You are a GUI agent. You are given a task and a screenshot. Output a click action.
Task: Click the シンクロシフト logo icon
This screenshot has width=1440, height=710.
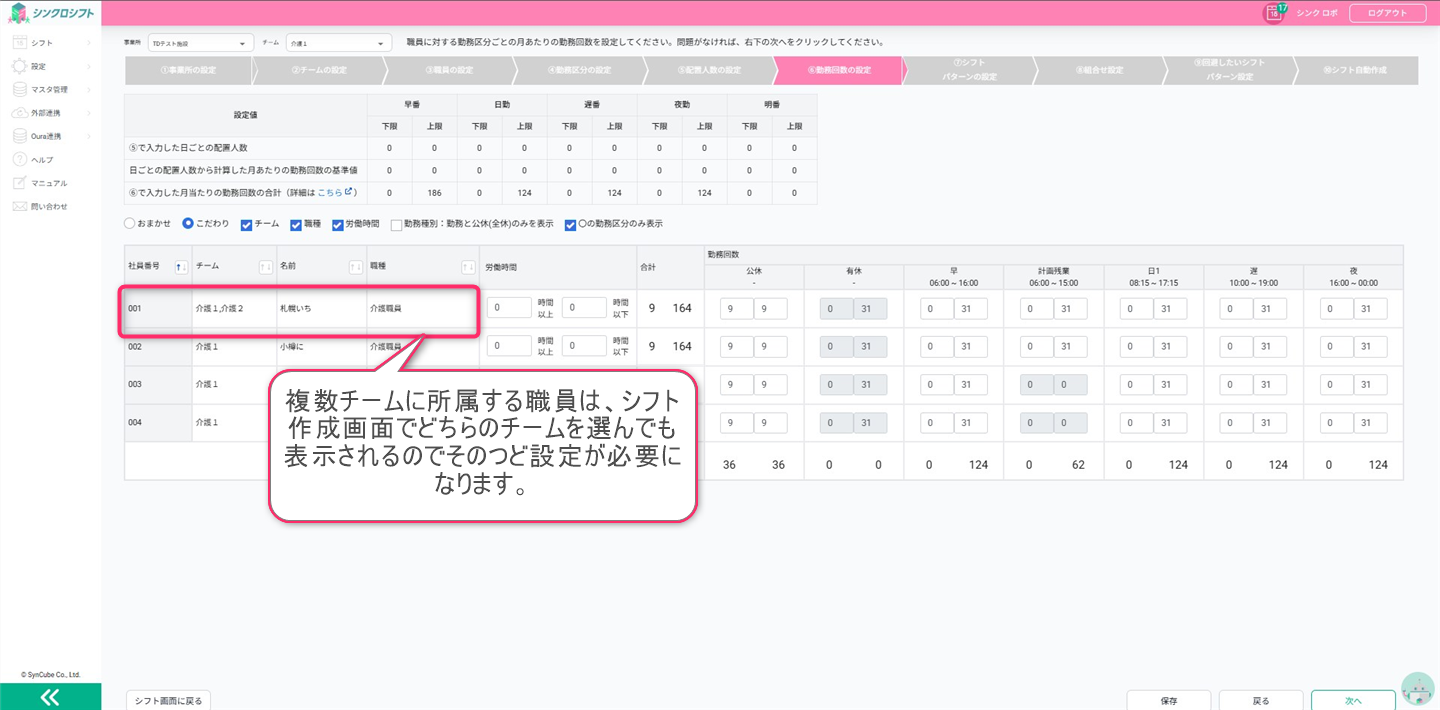(x=18, y=12)
